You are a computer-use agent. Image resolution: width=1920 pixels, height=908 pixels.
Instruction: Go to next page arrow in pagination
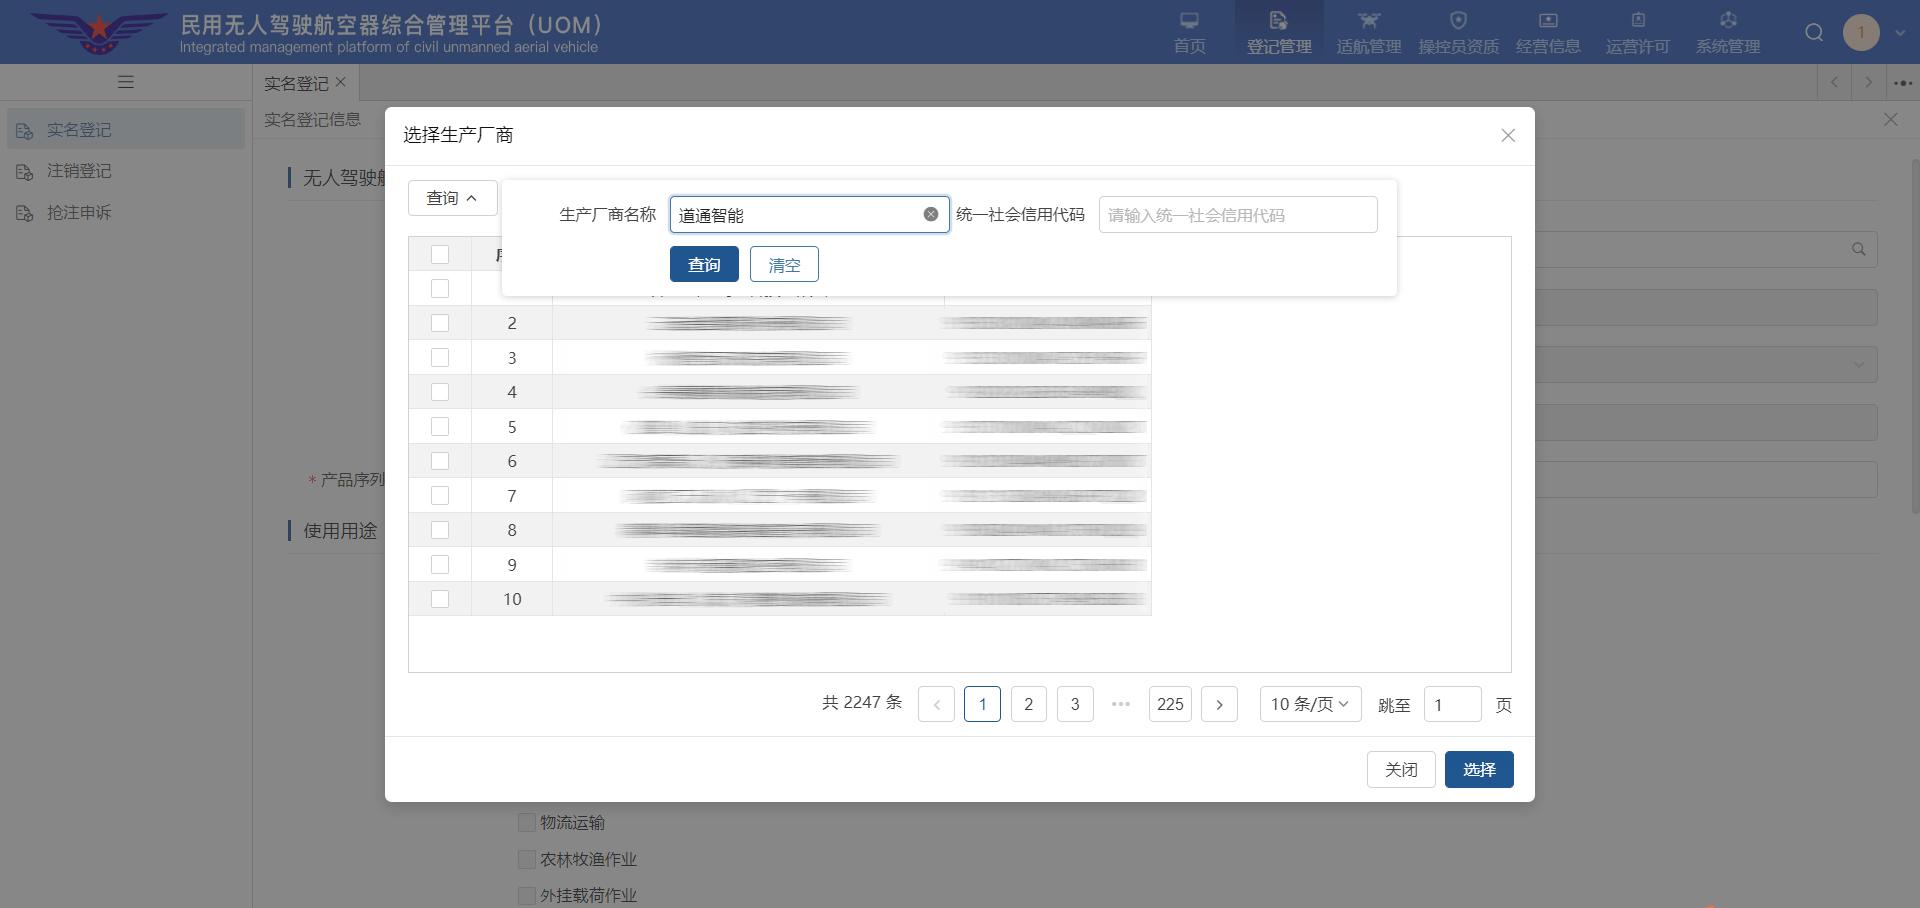[x=1219, y=704]
